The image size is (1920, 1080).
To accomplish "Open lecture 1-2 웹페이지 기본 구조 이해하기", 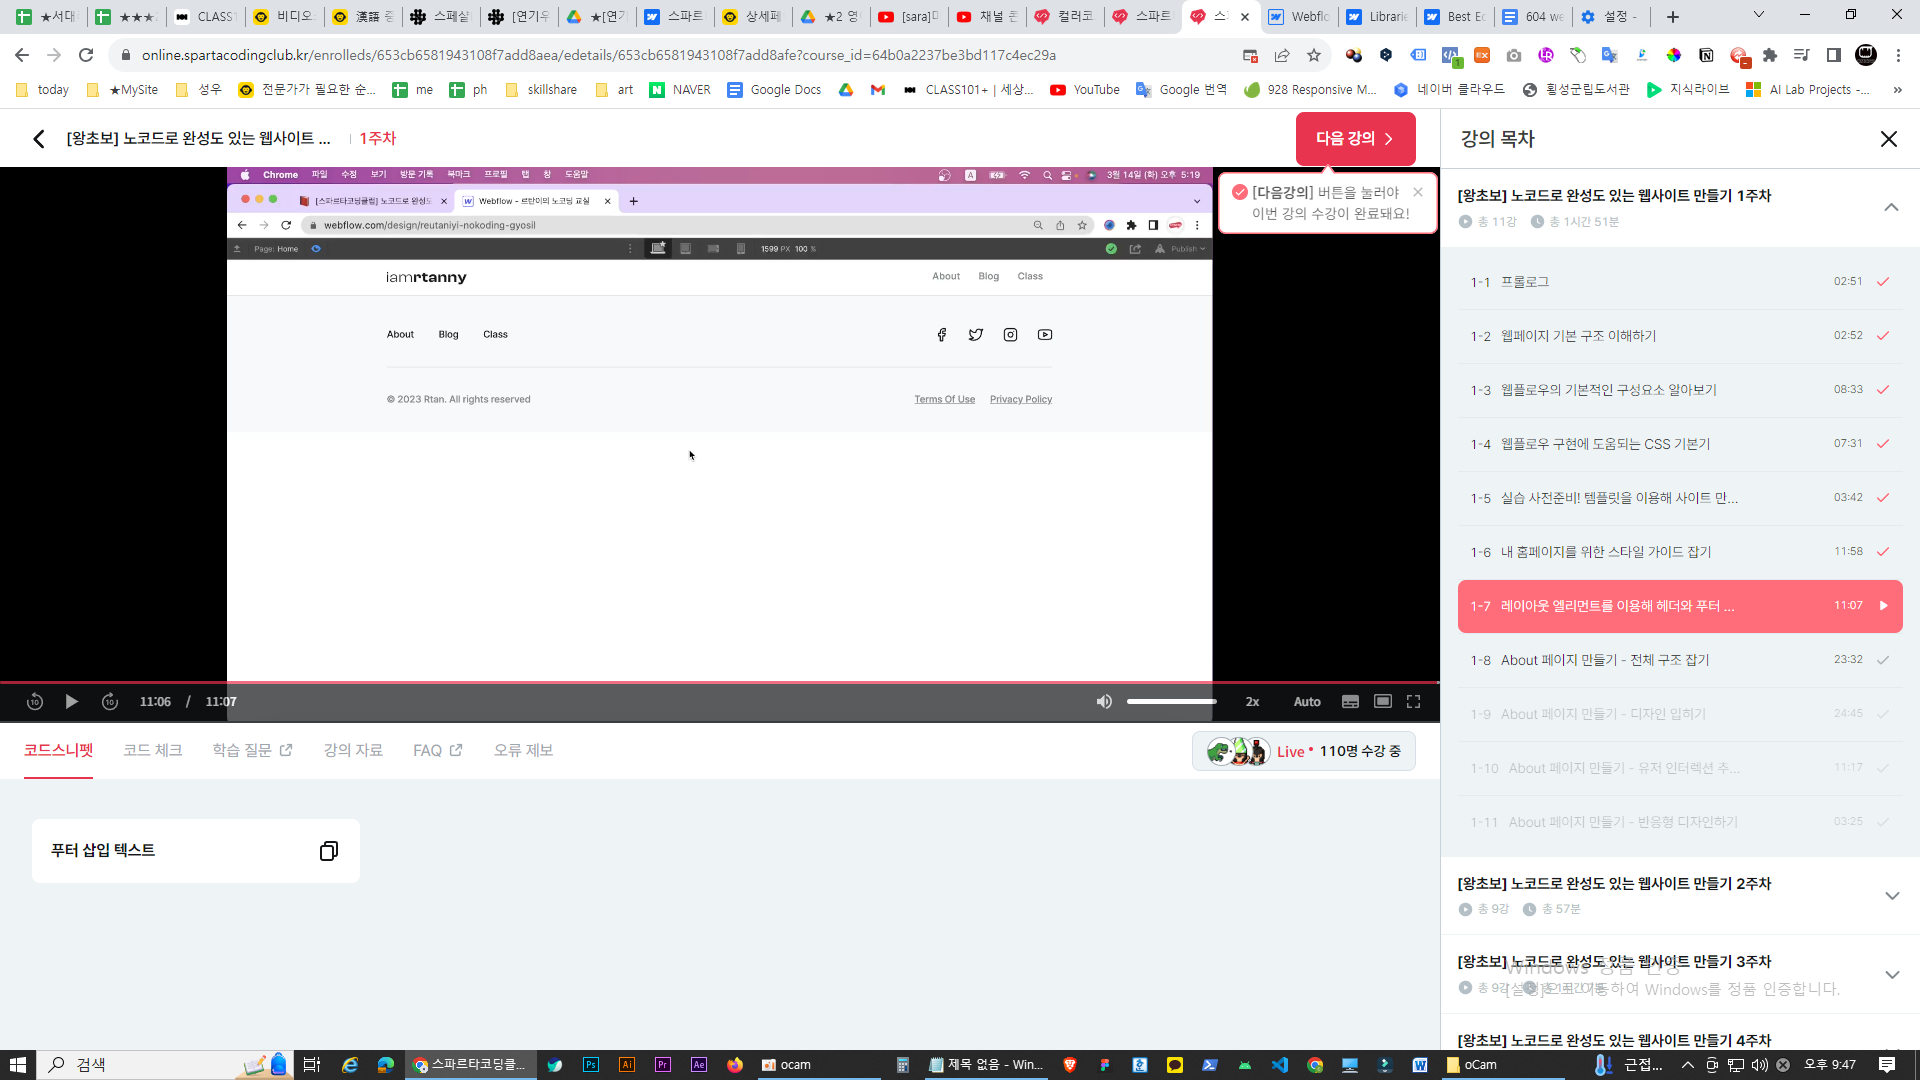I will click(x=1680, y=336).
